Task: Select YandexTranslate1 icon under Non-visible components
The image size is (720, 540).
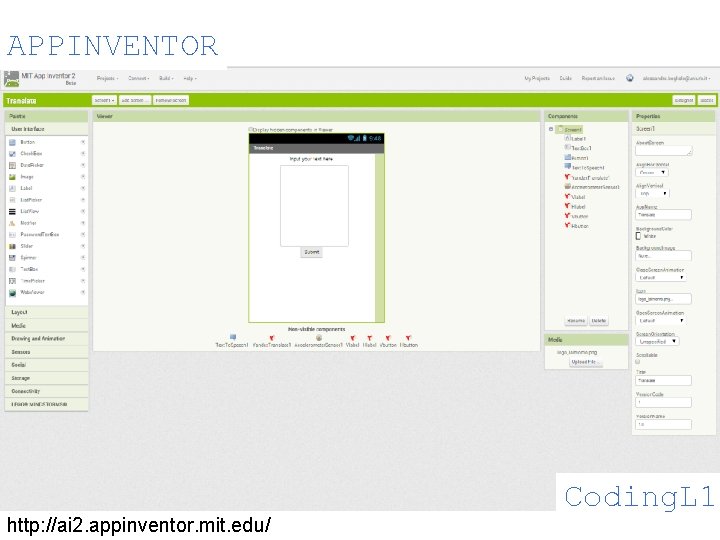Action: click(271, 338)
